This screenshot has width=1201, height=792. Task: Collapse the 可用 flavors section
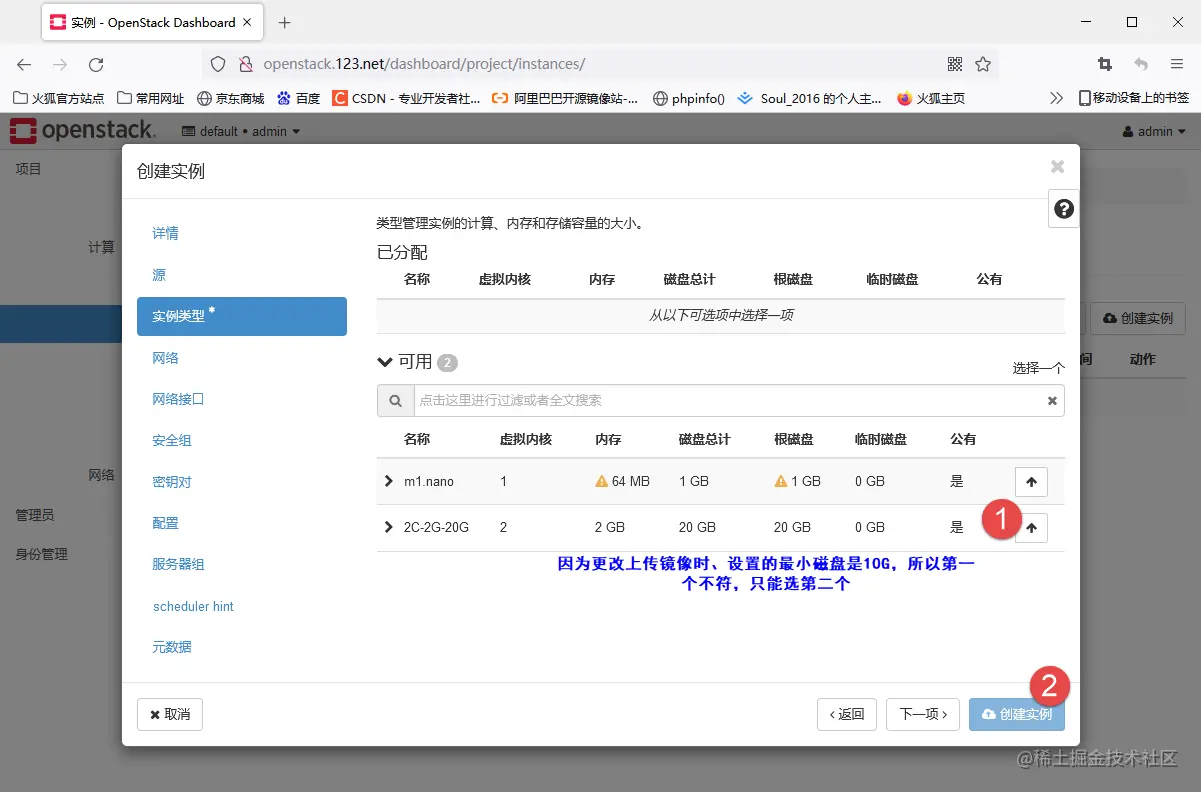(x=385, y=362)
